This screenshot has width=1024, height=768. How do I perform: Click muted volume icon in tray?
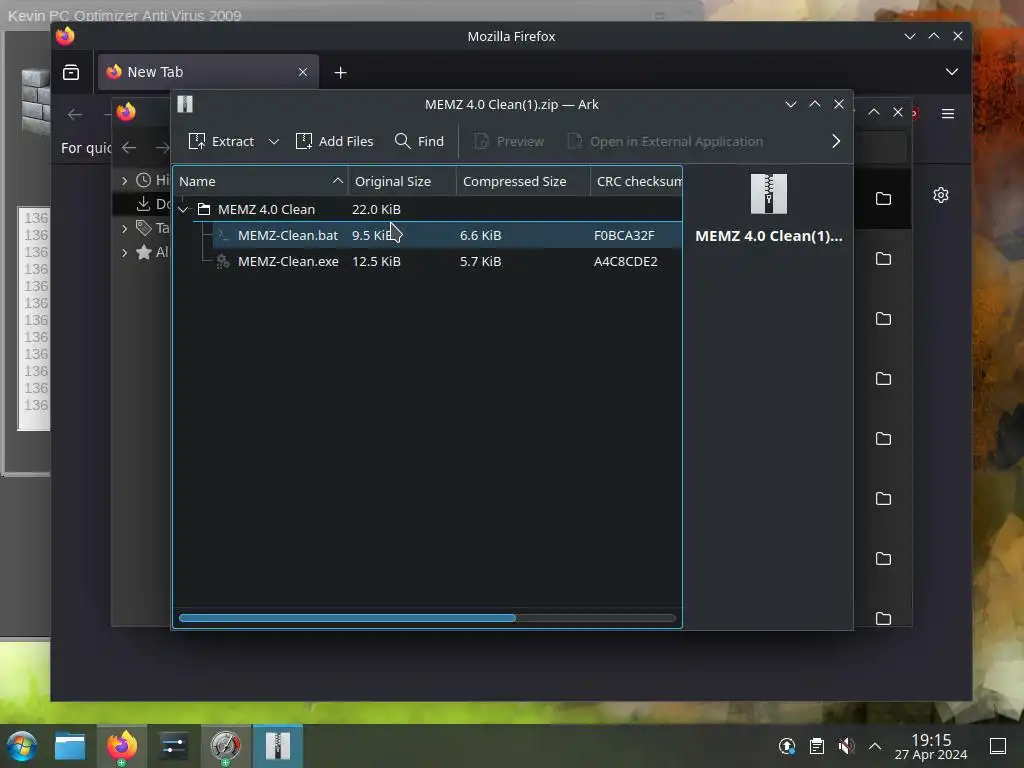tap(846, 746)
